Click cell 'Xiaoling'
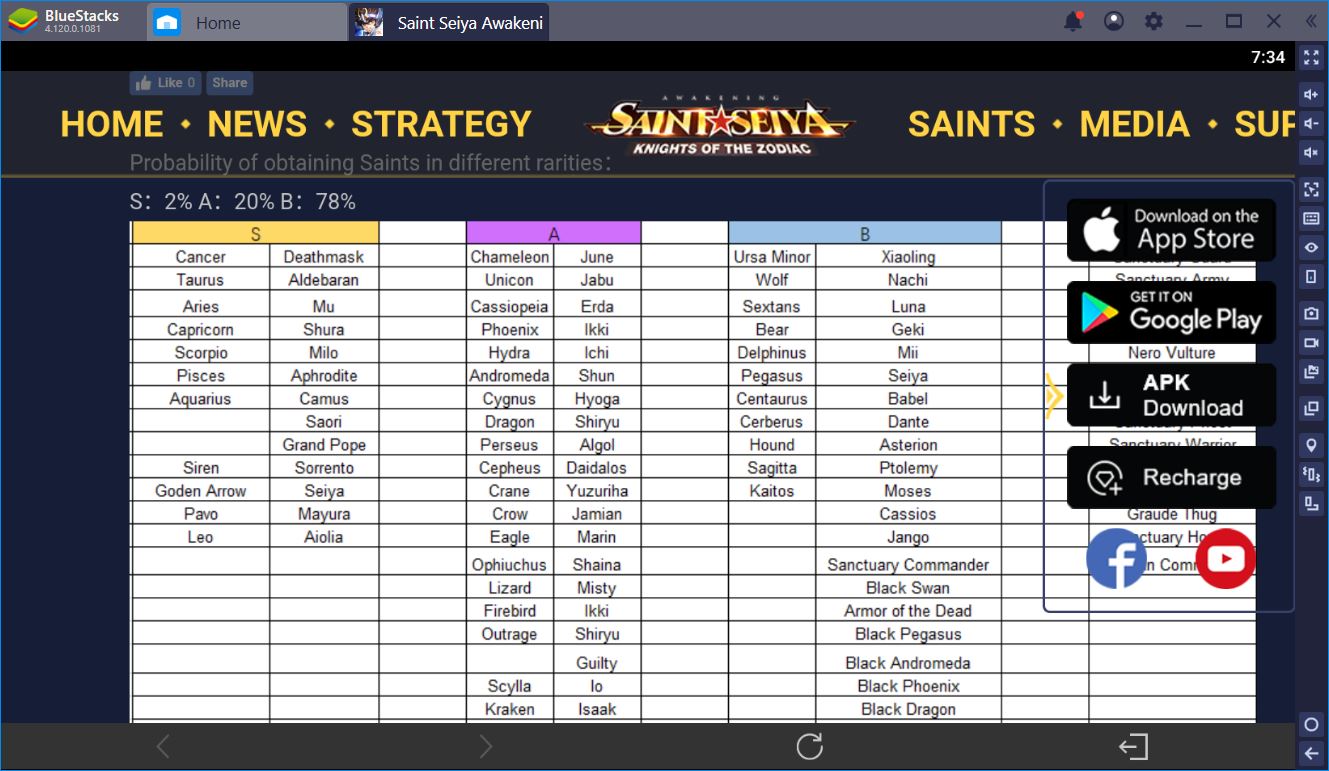The image size is (1329, 771). (x=908, y=257)
